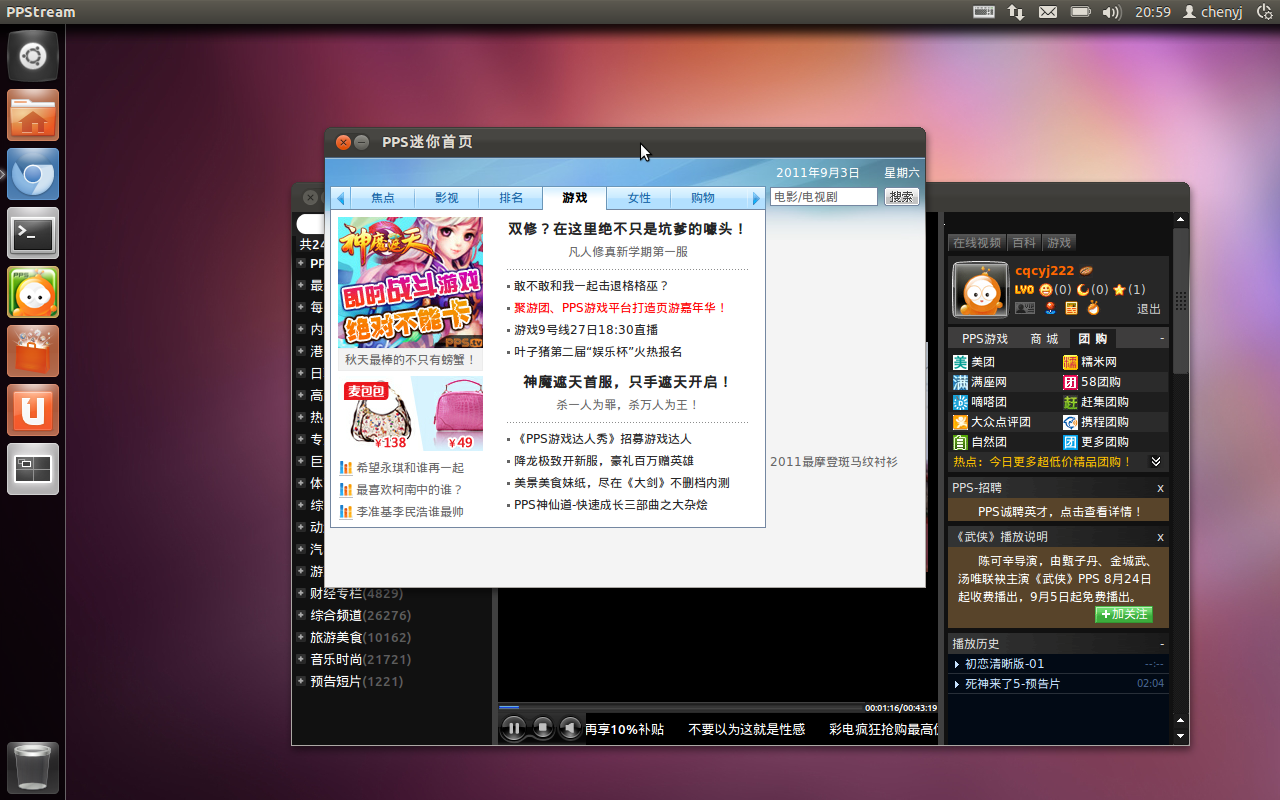
Task: Click the video progress bar in the player
Action: pos(680,707)
